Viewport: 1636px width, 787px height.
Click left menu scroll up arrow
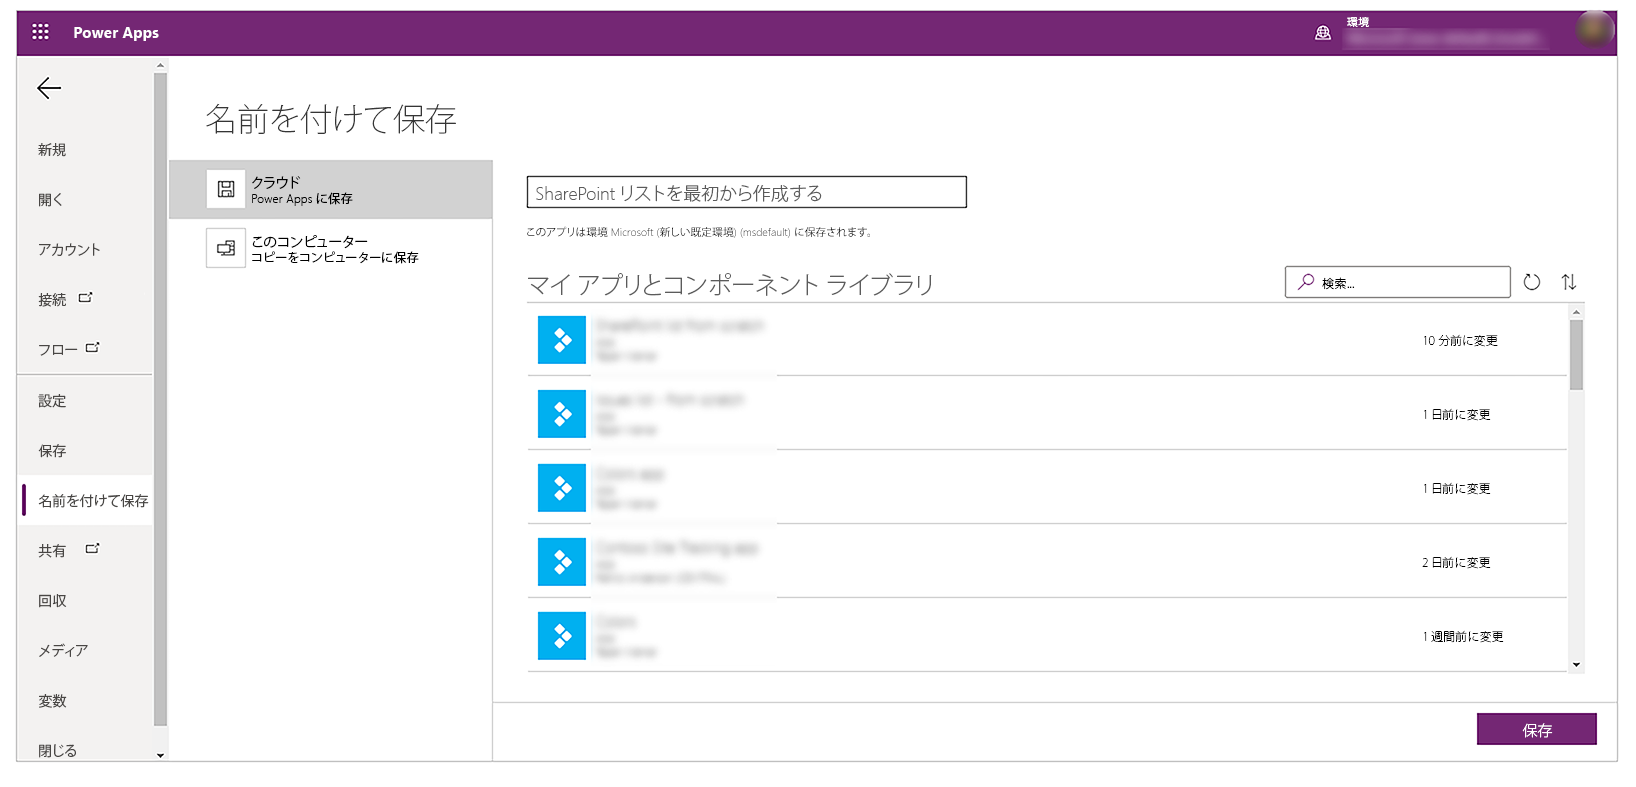click(x=160, y=66)
